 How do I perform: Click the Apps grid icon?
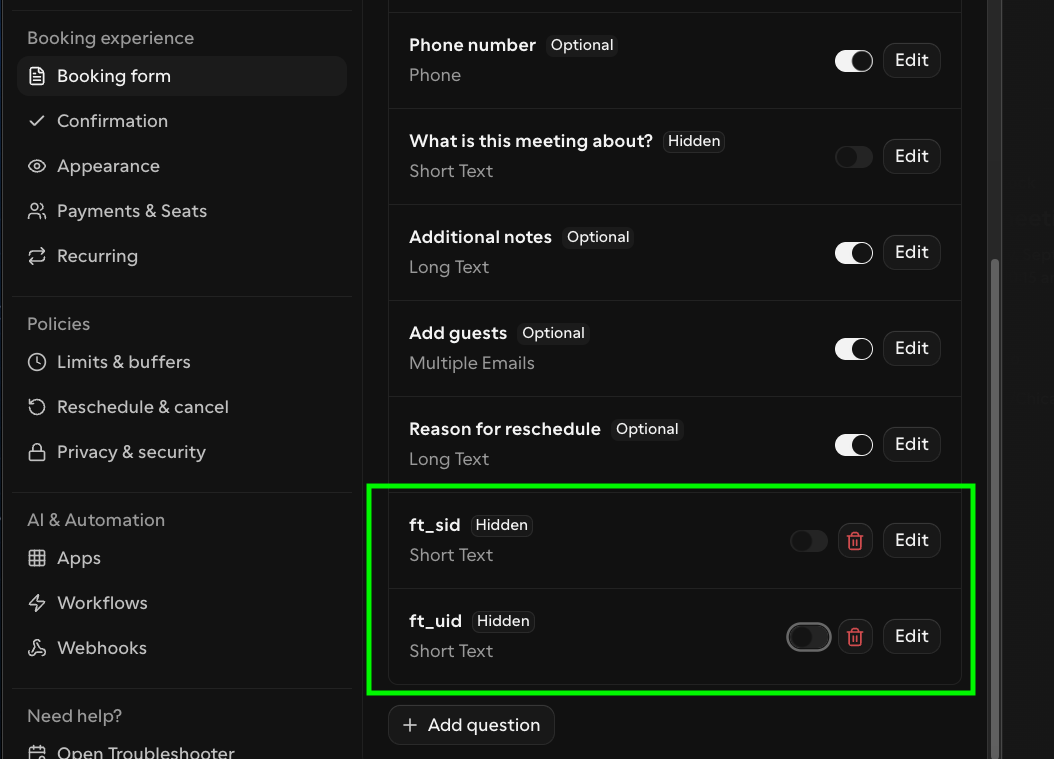[37, 558]
